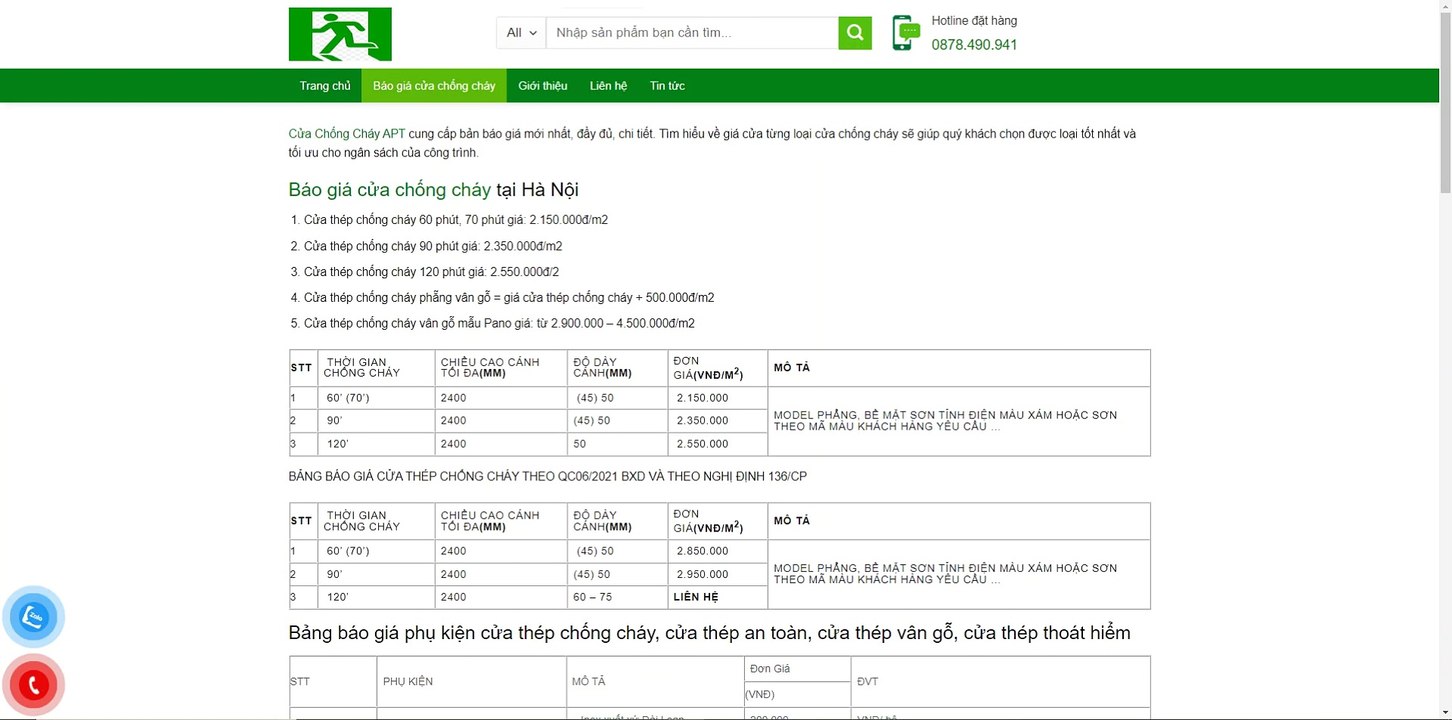Open the All category dropdown
This screenshot has height=720, width=1452.
(522, 33)
